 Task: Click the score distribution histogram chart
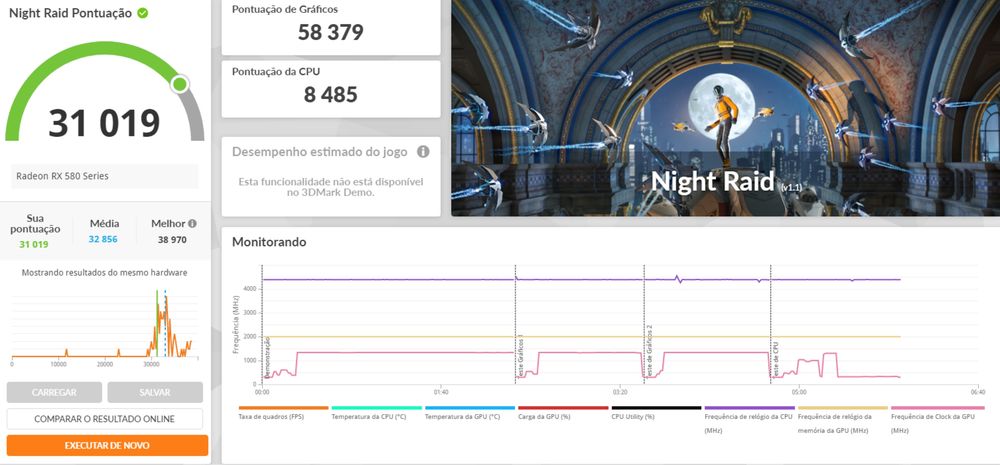point(105,325)
